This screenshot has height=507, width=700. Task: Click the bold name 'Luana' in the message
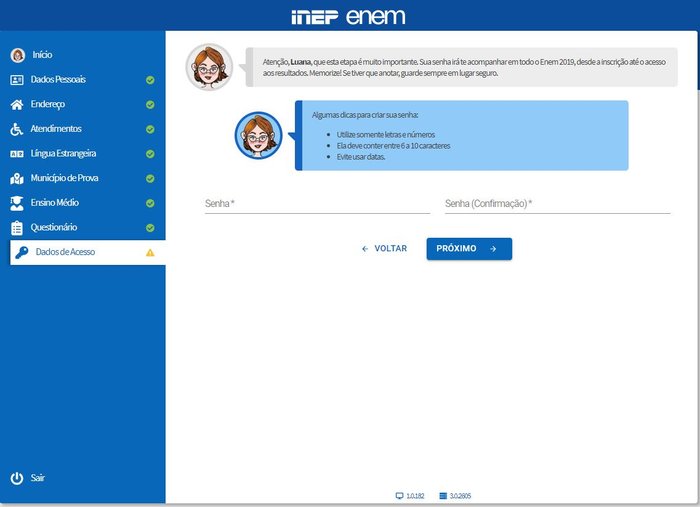(x=300, y=62)
